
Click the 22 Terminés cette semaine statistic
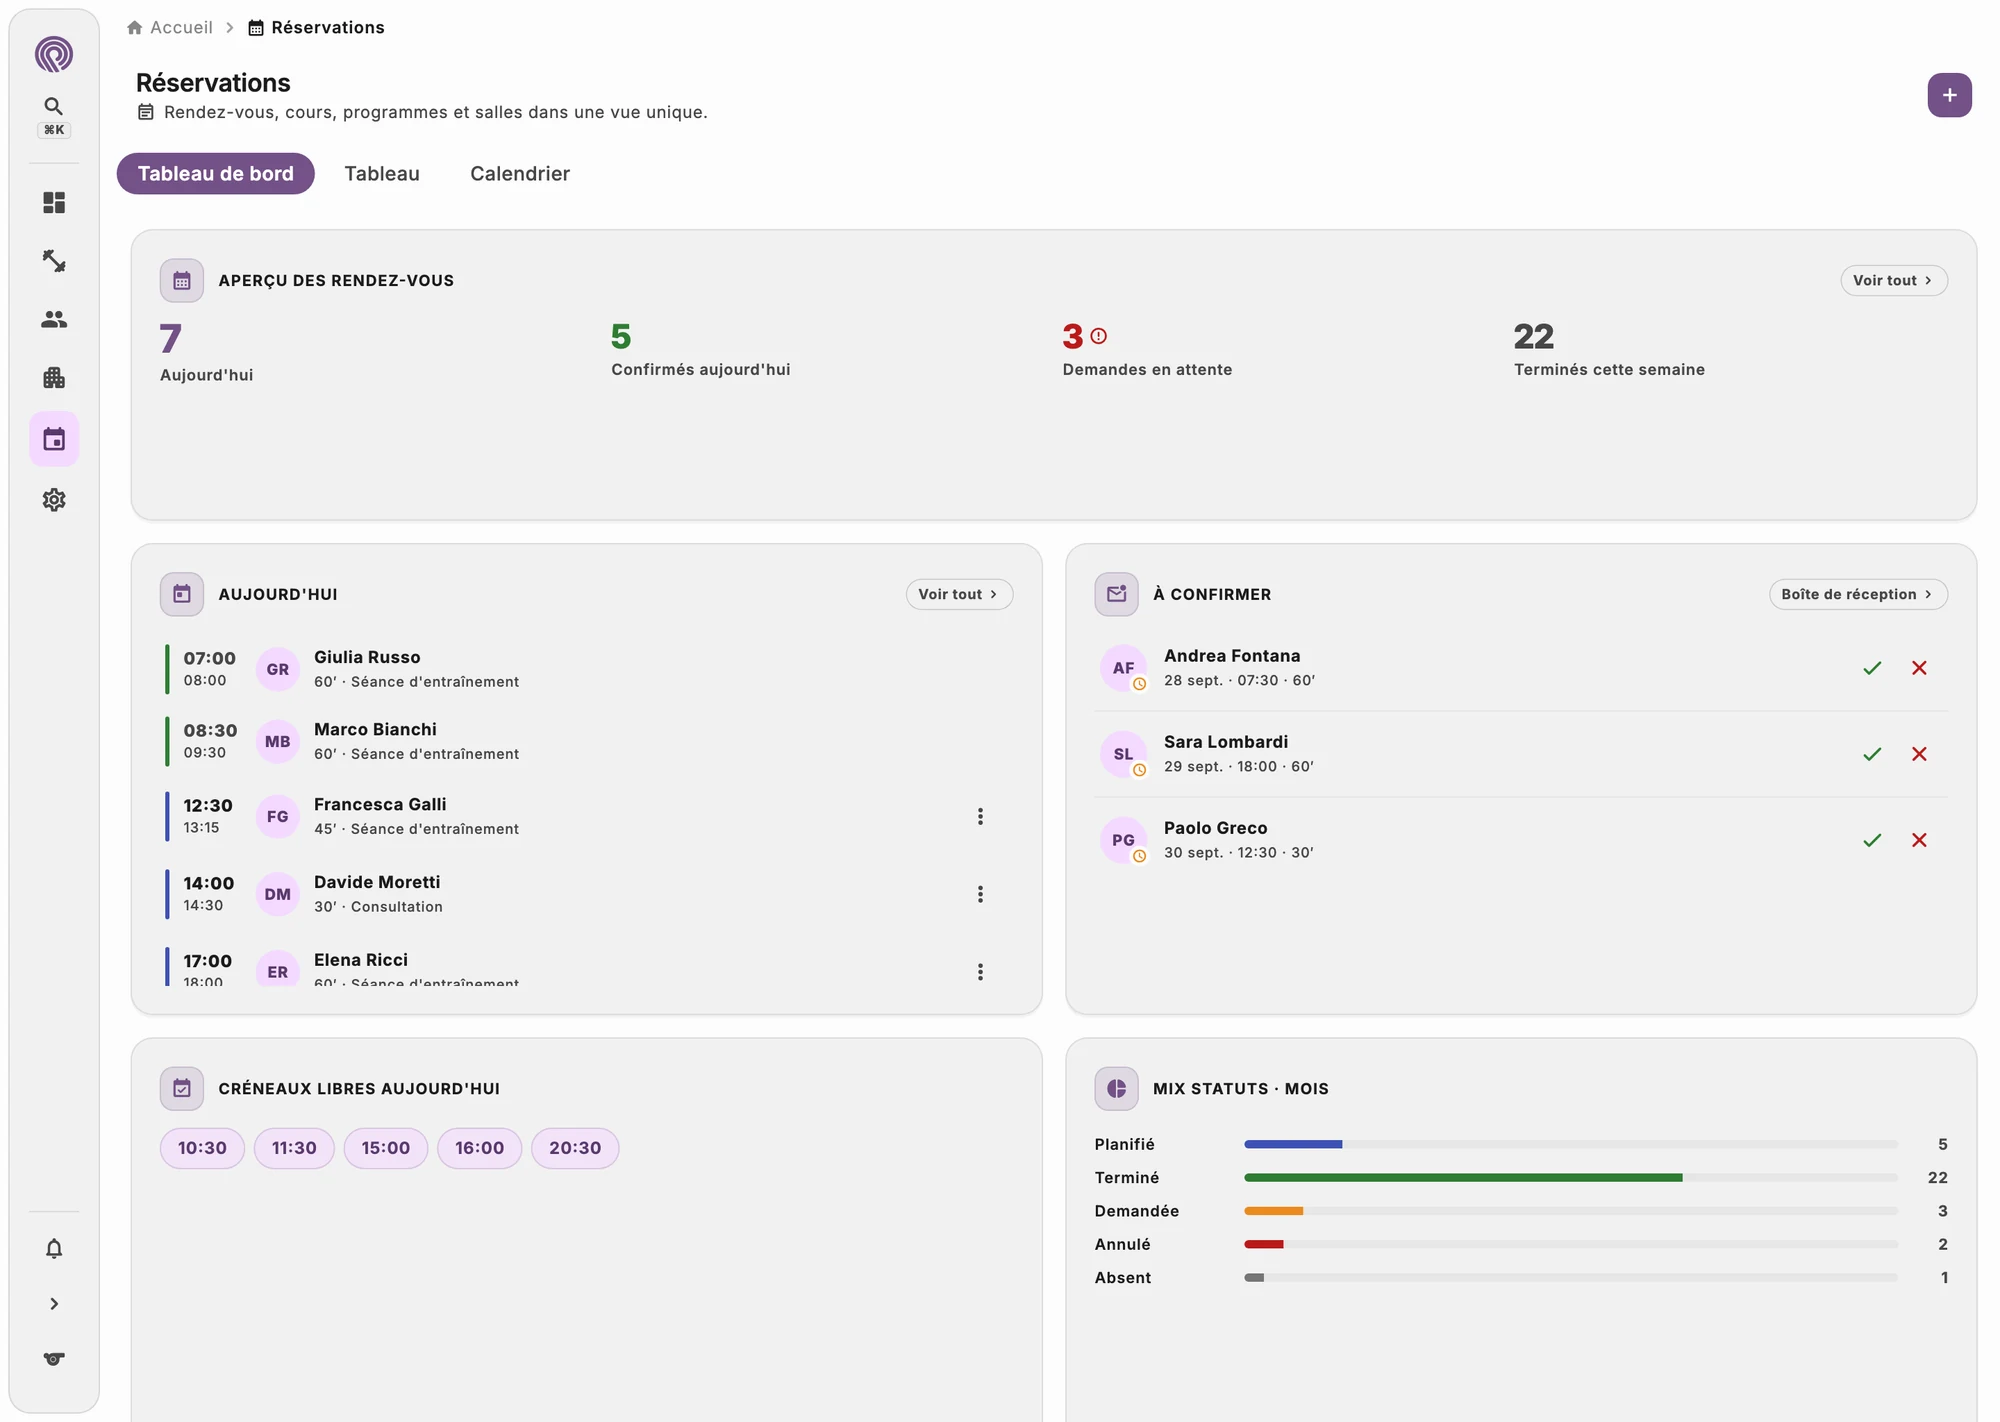1609,350
